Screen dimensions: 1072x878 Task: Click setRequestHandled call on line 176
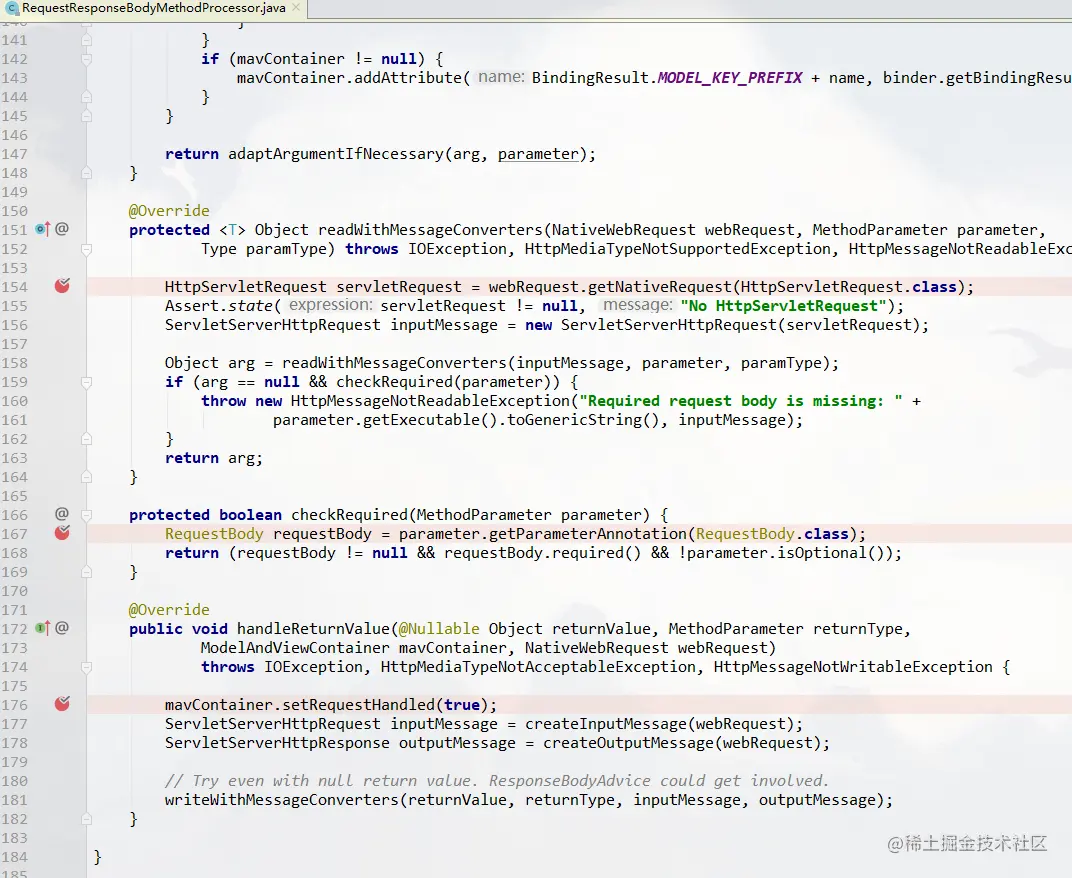coord(358,705)
